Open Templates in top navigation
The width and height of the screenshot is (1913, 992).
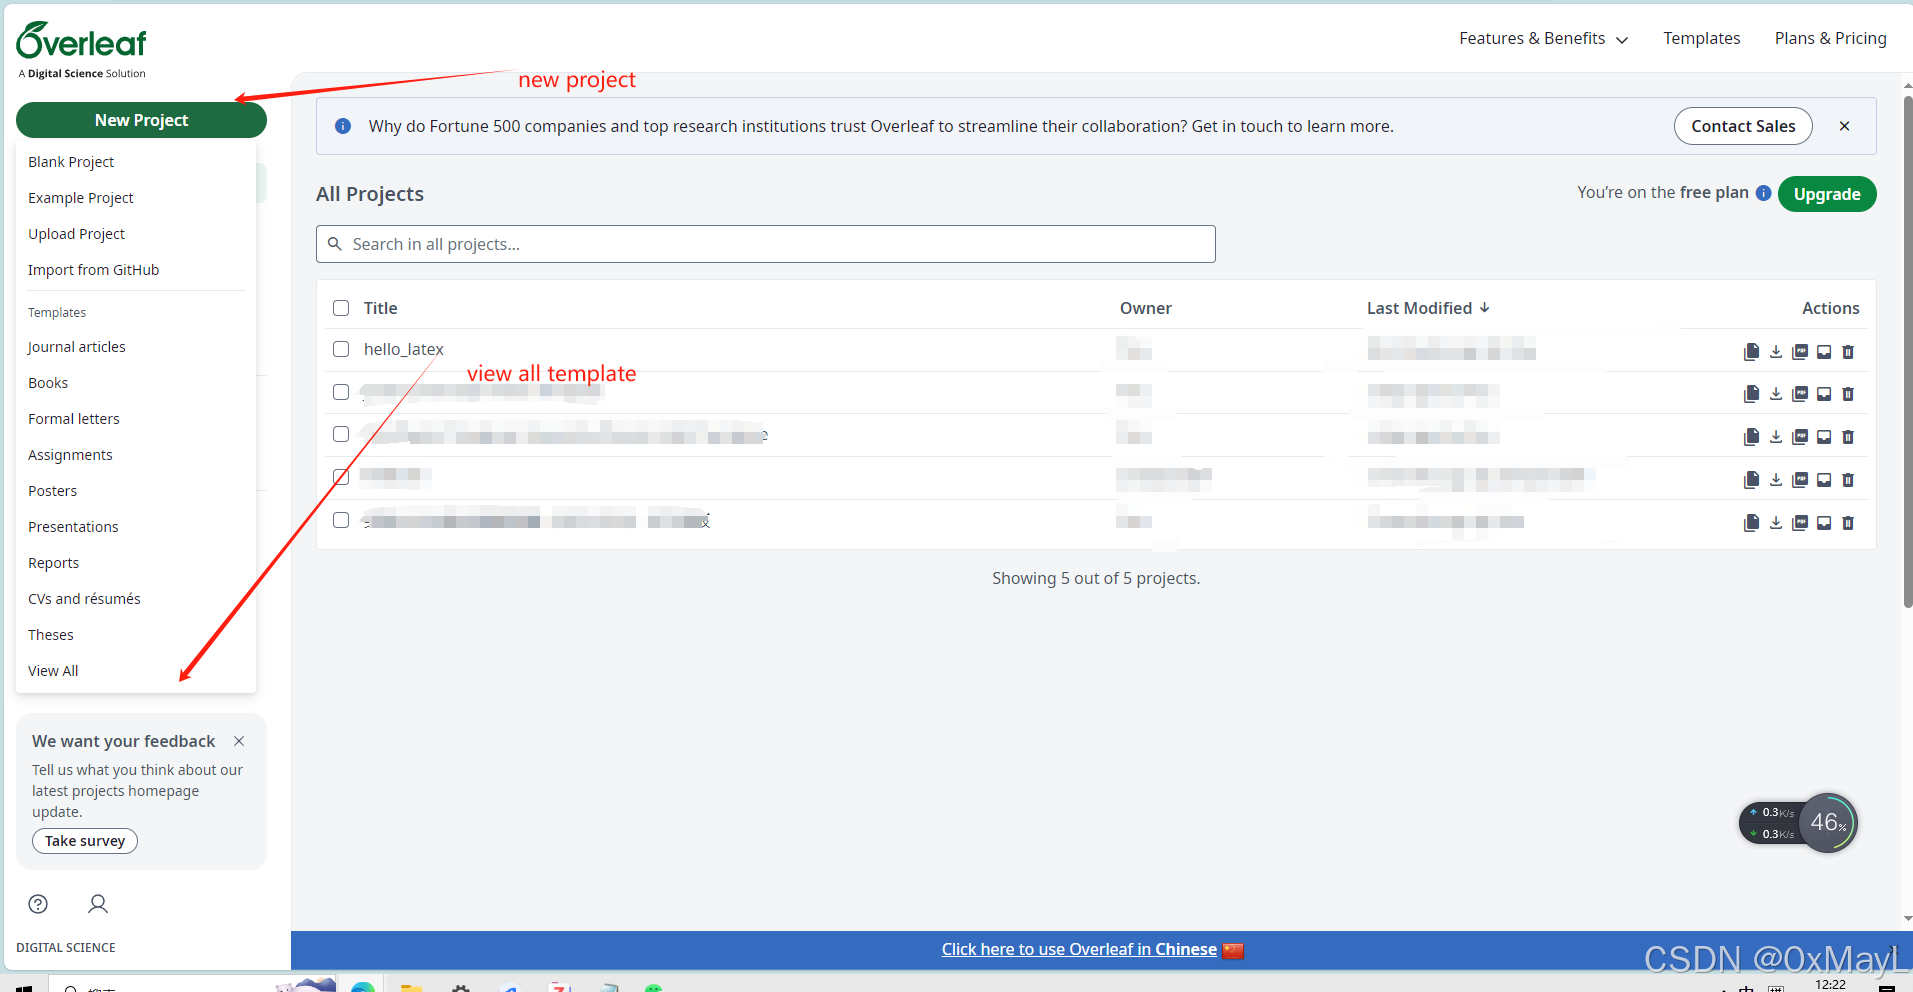1701,38
